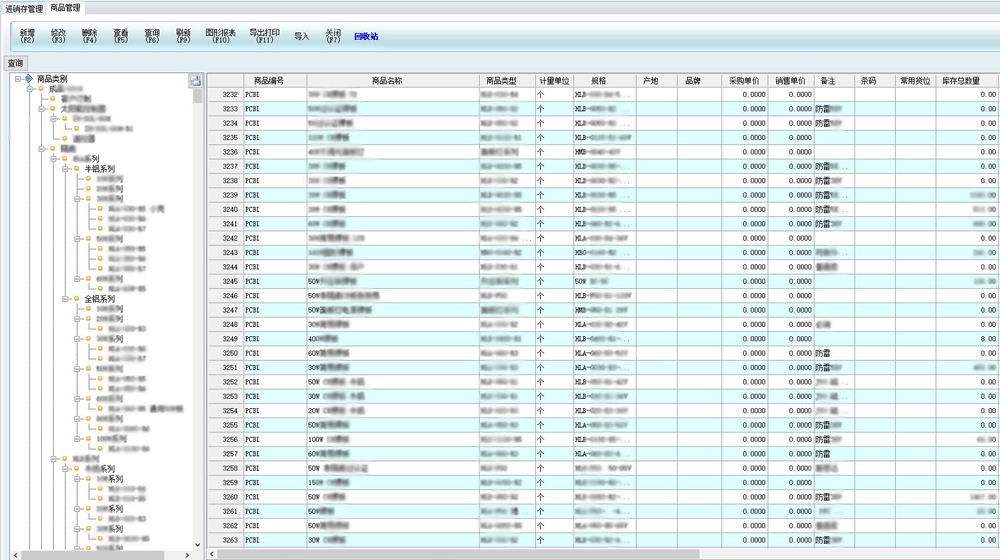Collapse the 商品类别 root tree node
Viewport: 1000px width, 560px height.
tap(18, 79)
